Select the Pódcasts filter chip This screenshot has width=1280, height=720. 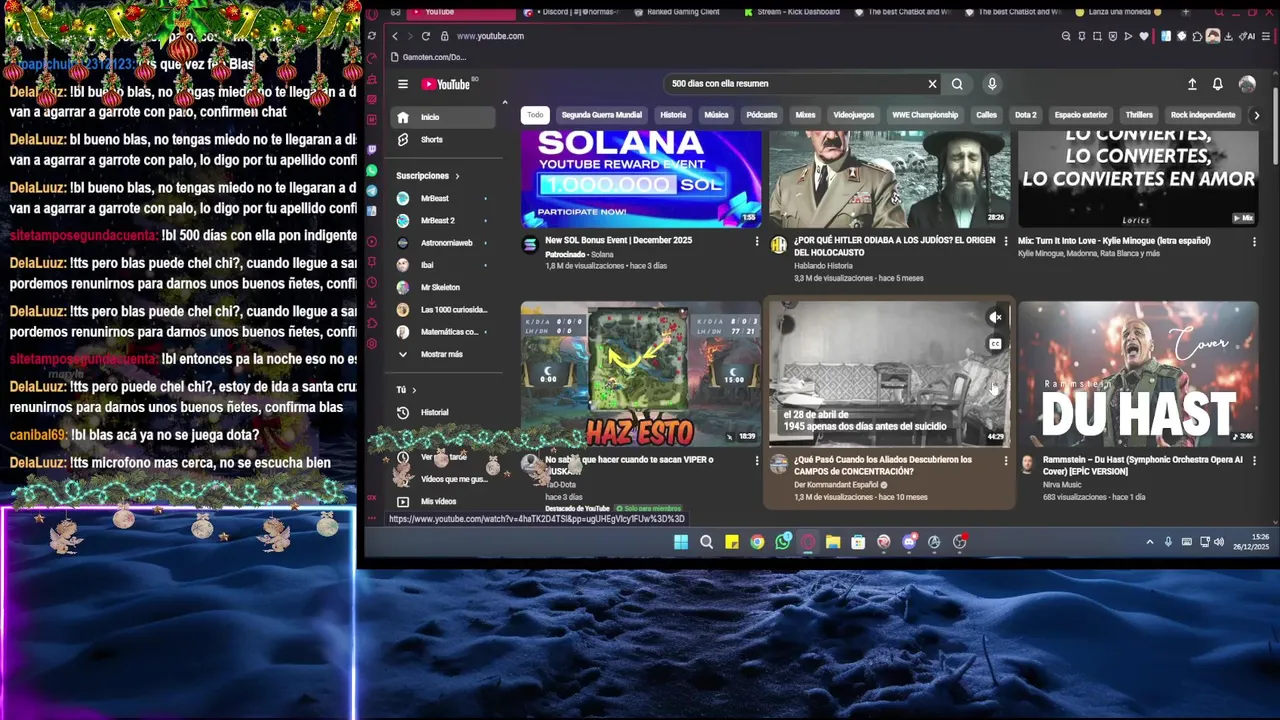tap(761, 115)
